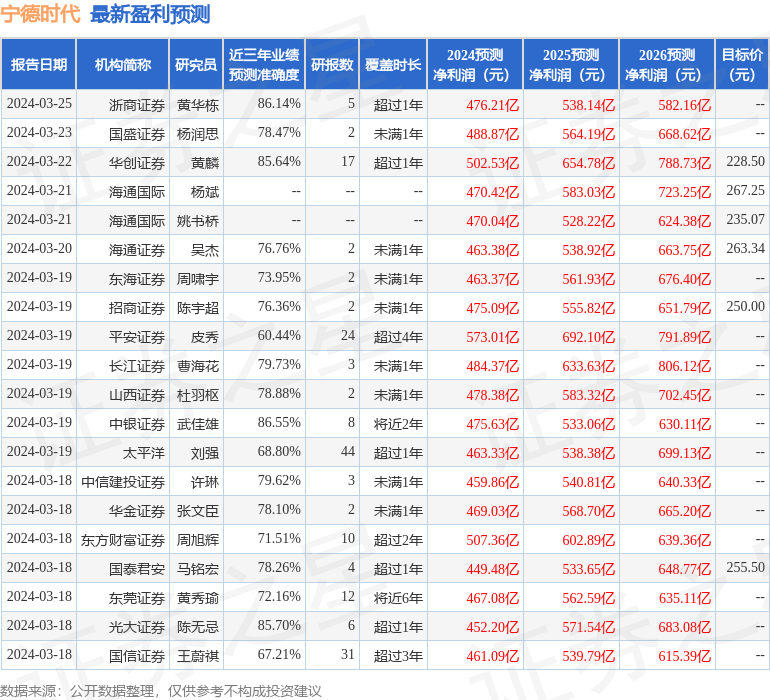Select institution 华金证券
770x700 pixels.
point(137,511)
